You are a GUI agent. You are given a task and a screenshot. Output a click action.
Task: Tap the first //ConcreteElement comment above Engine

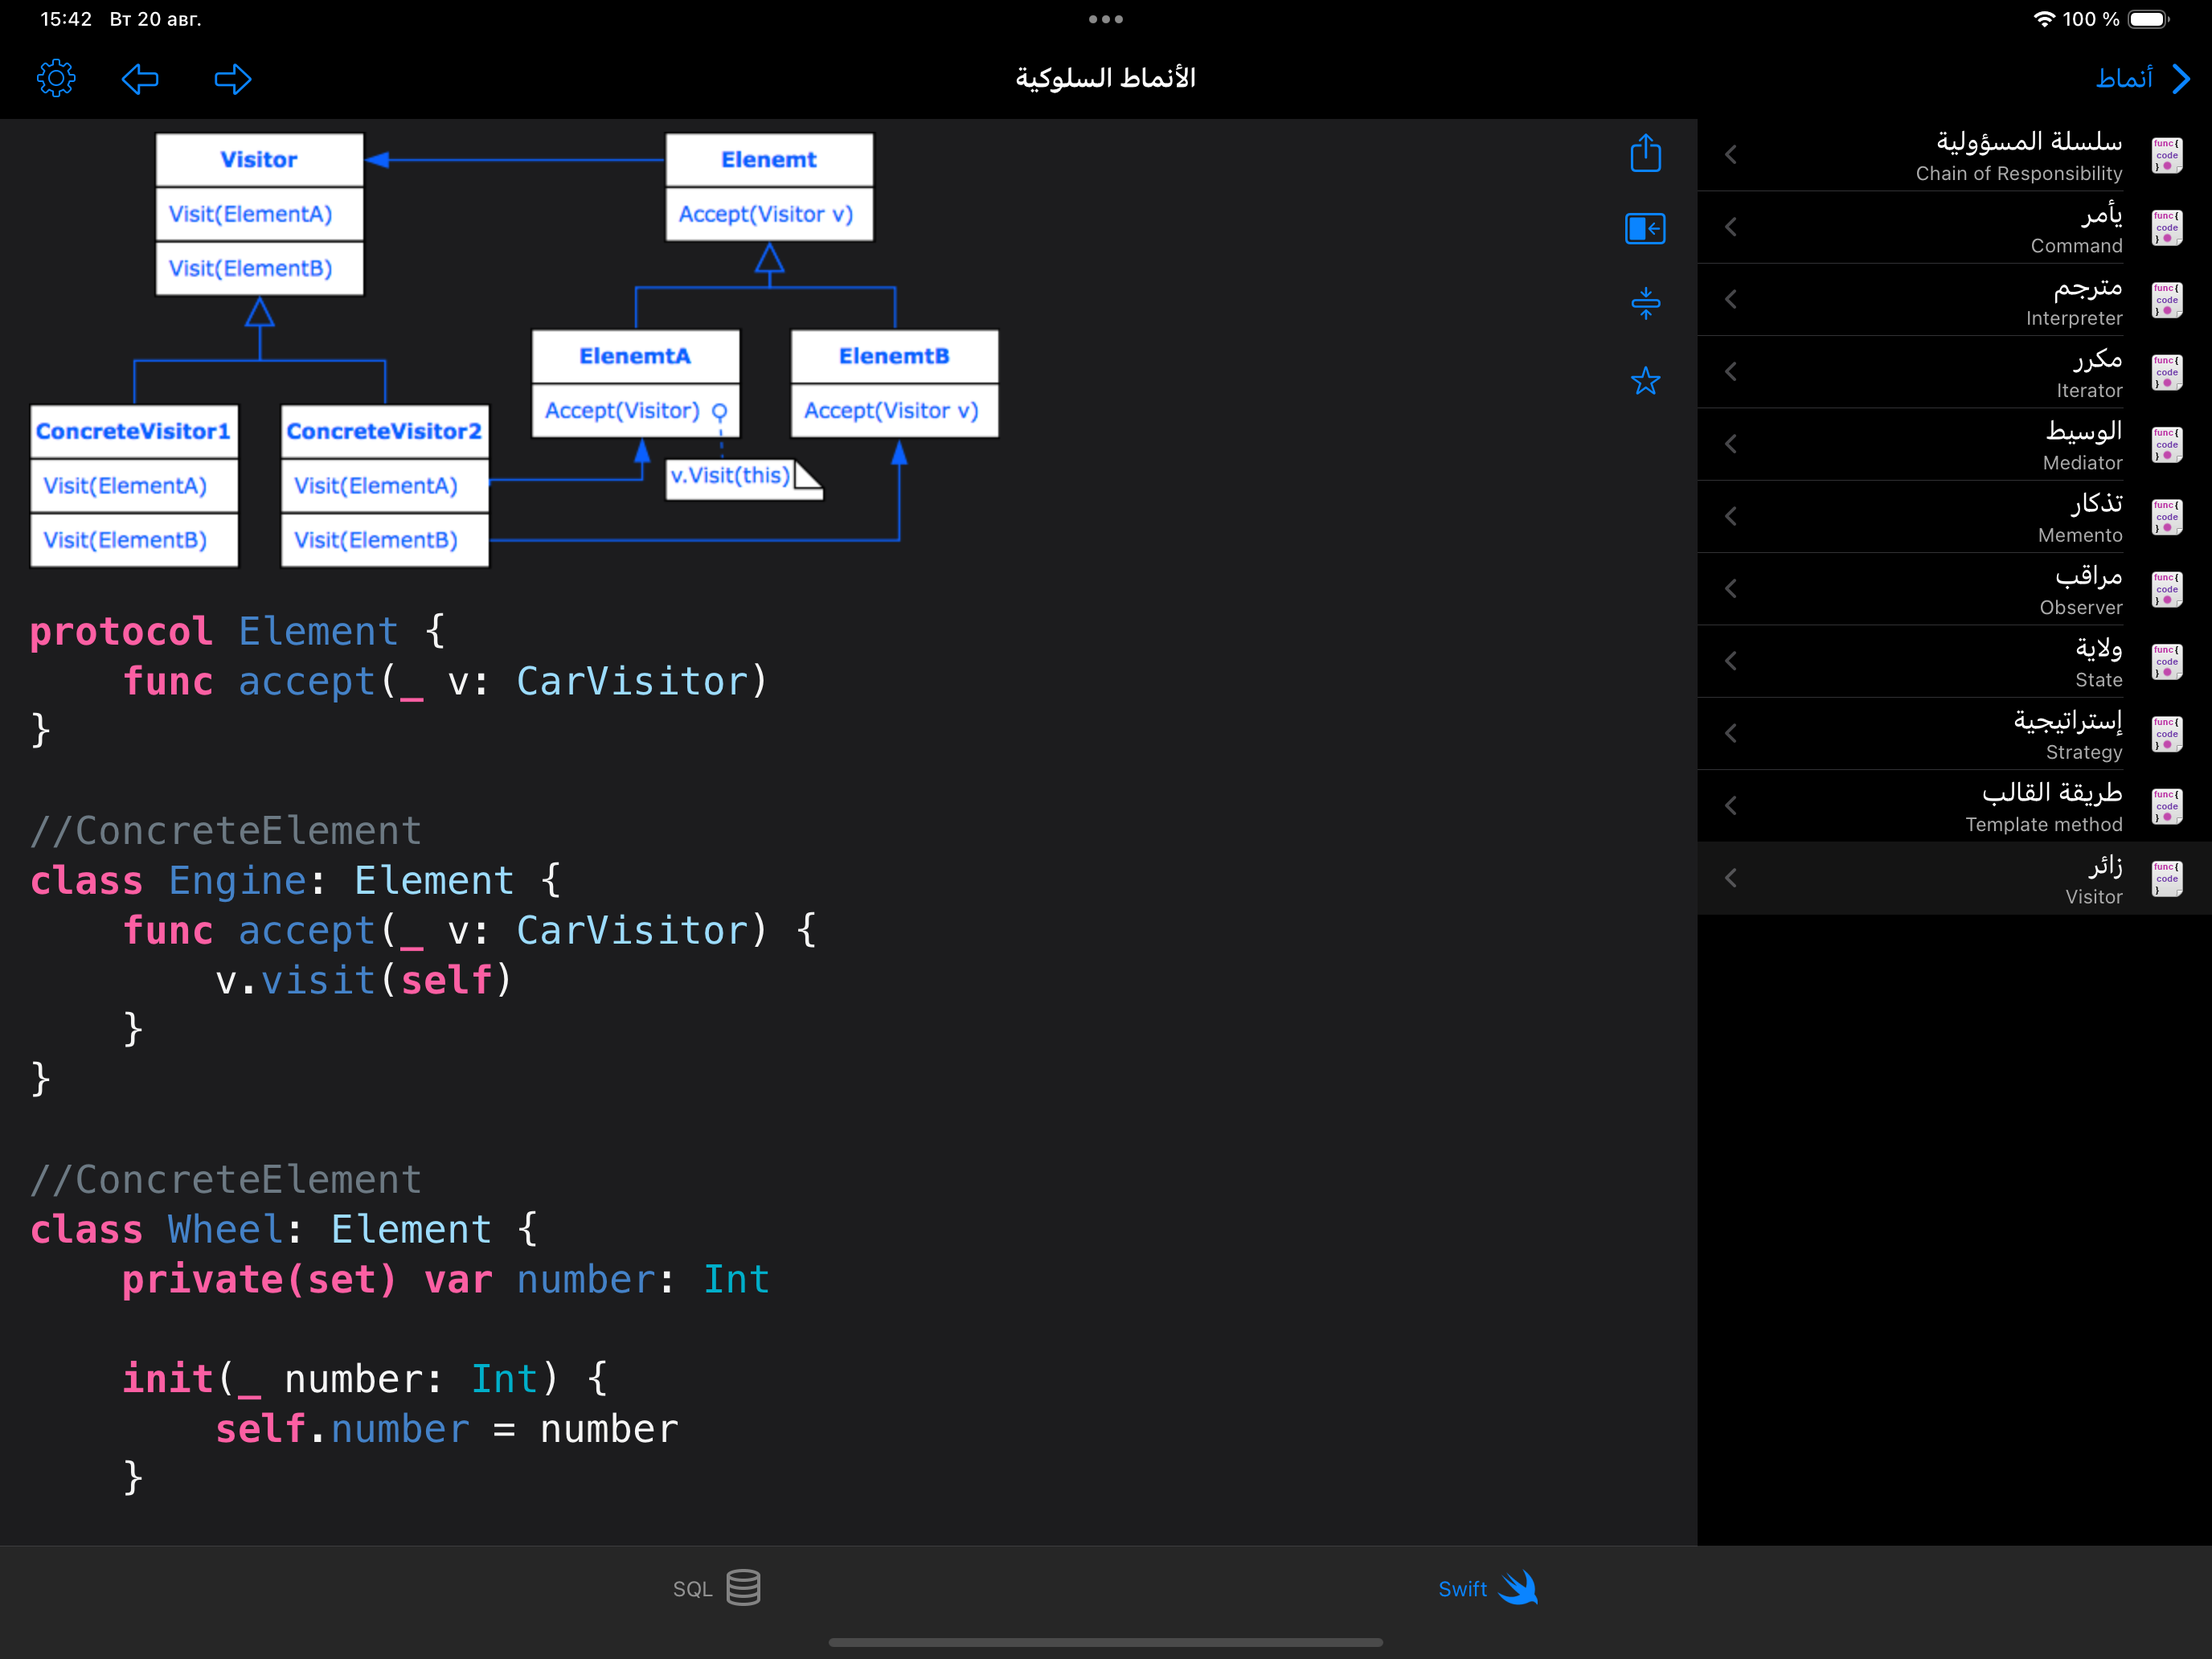226,831
